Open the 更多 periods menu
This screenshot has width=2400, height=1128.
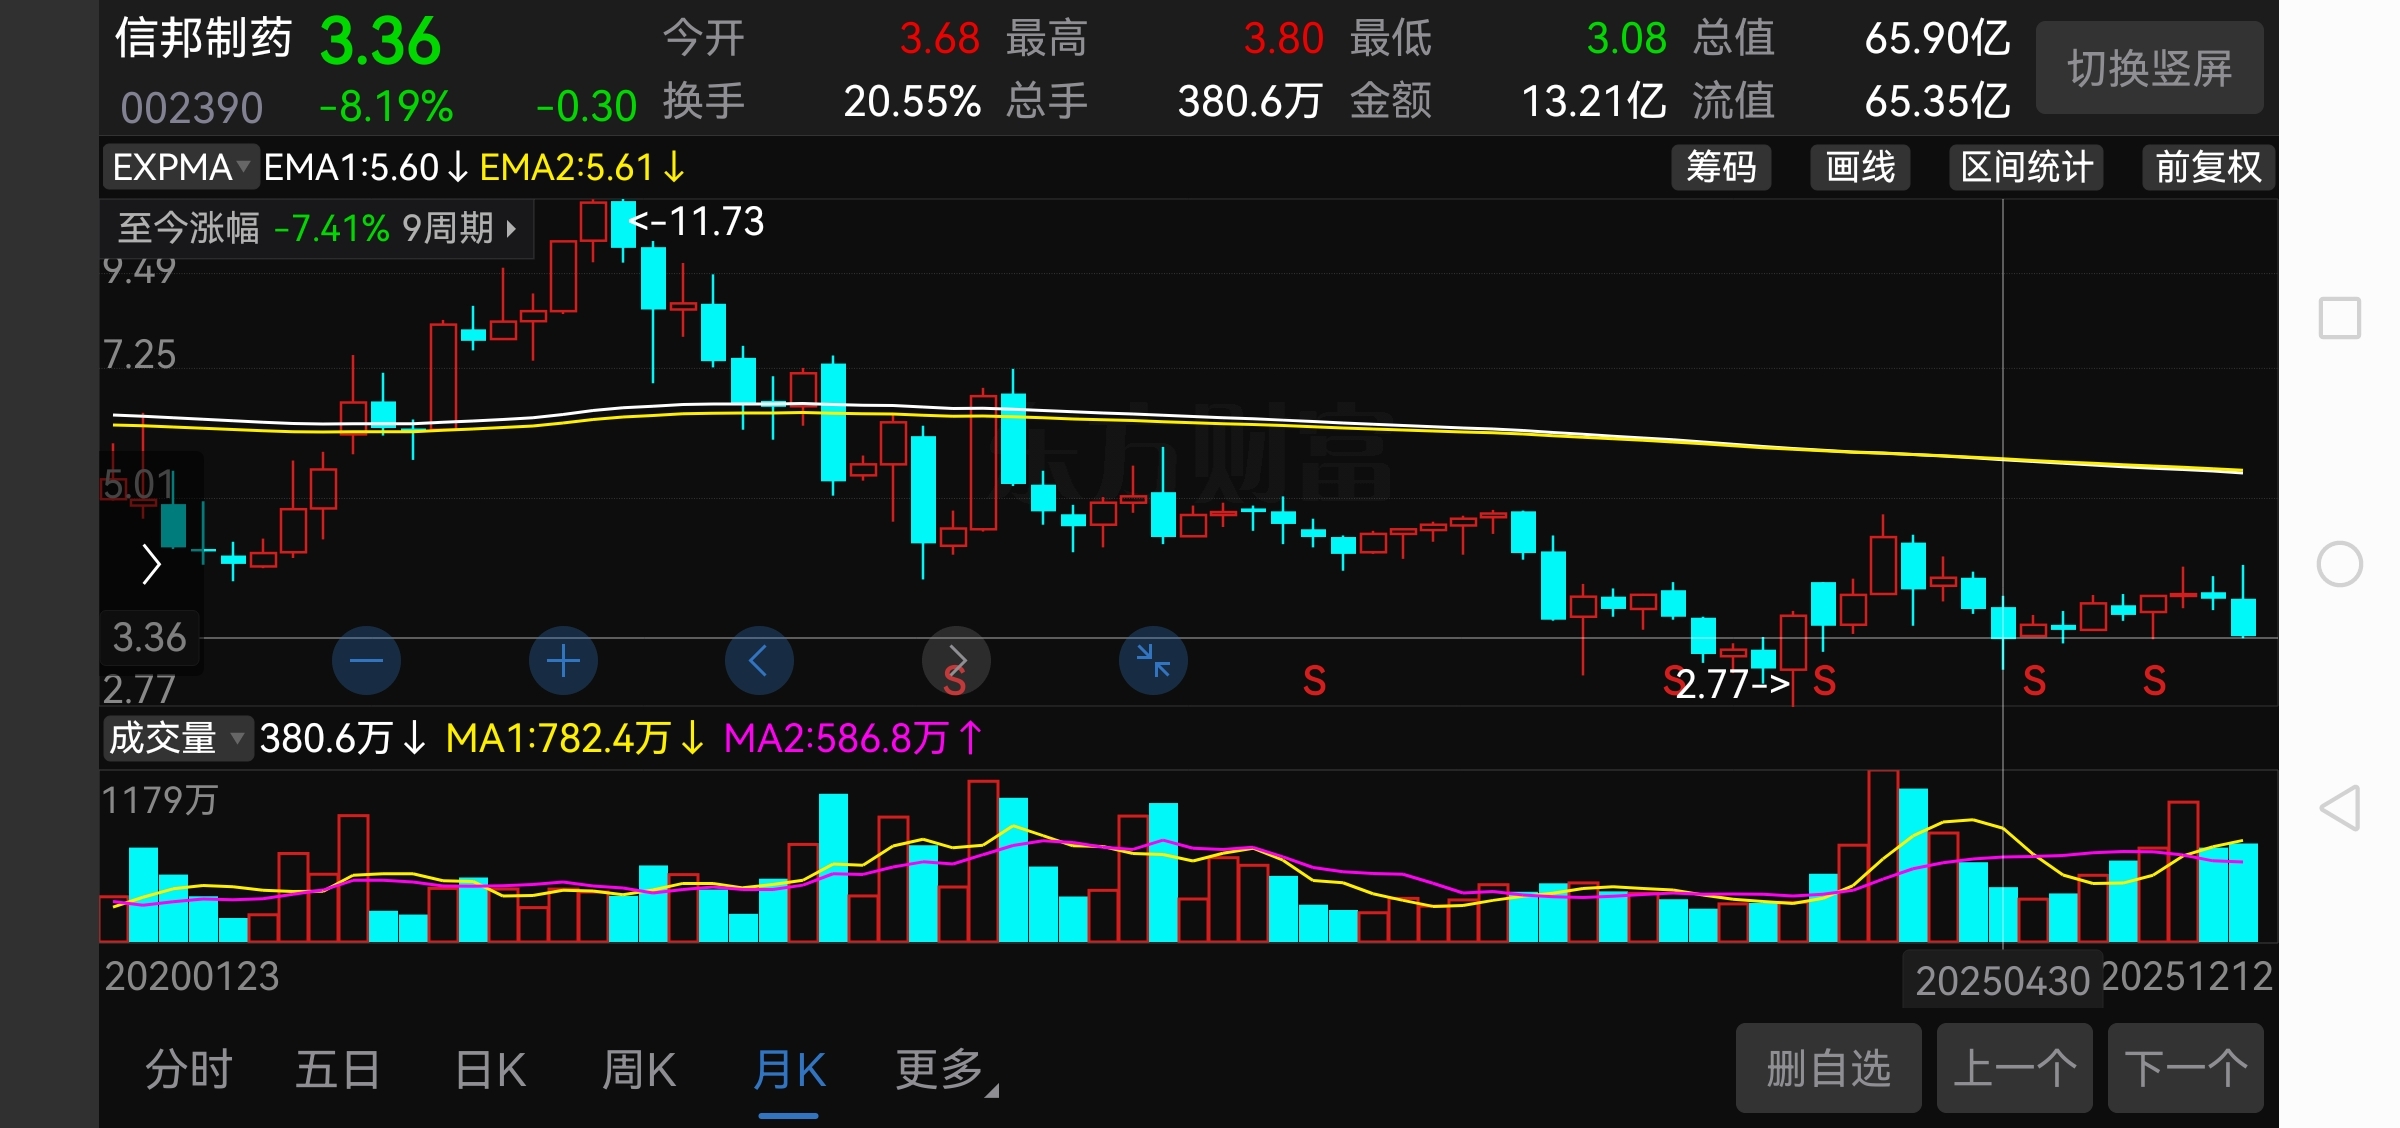tap(942, 1070)
